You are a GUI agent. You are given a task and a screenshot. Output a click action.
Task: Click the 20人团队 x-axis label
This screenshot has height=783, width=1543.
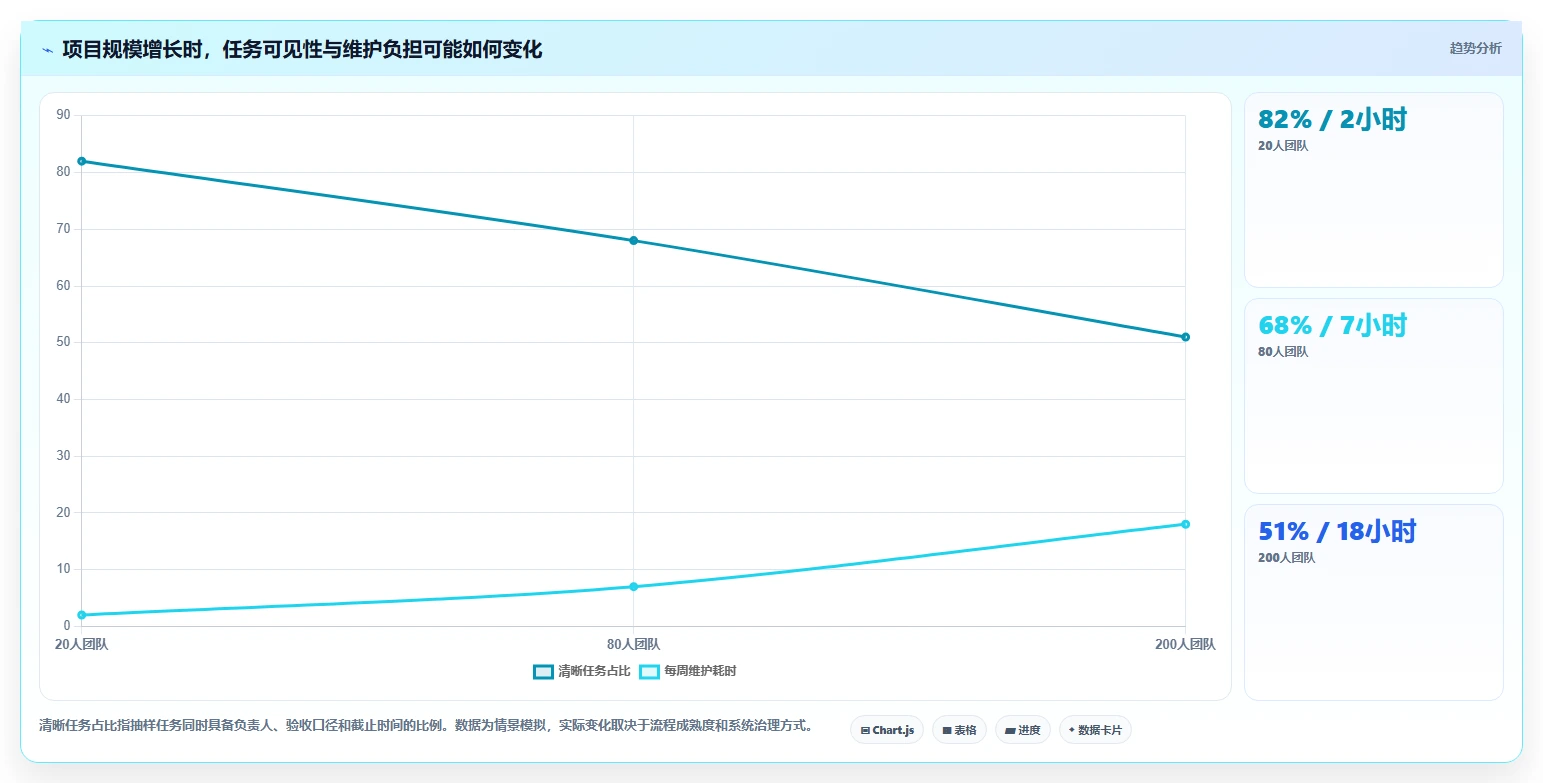click(82, 645)
